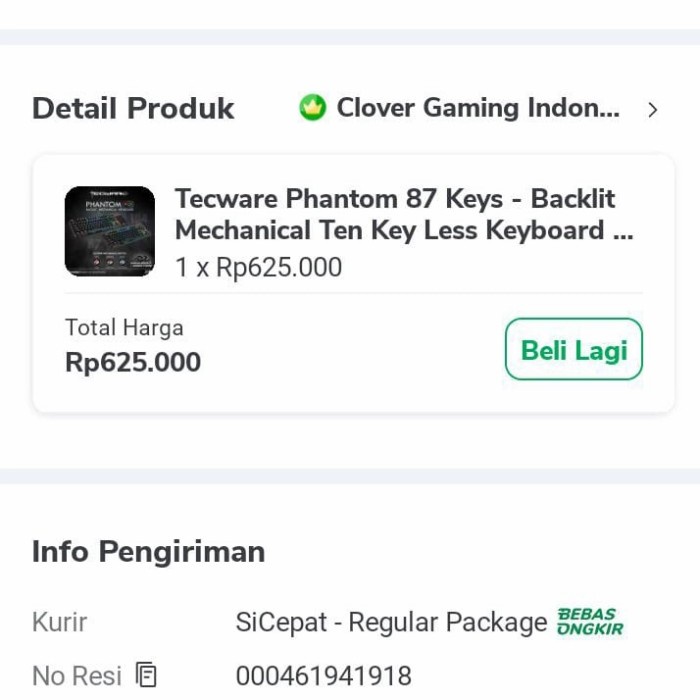Click the Kurir label
Viewport: 700px width, 700px height.
(x=59, y=622)
